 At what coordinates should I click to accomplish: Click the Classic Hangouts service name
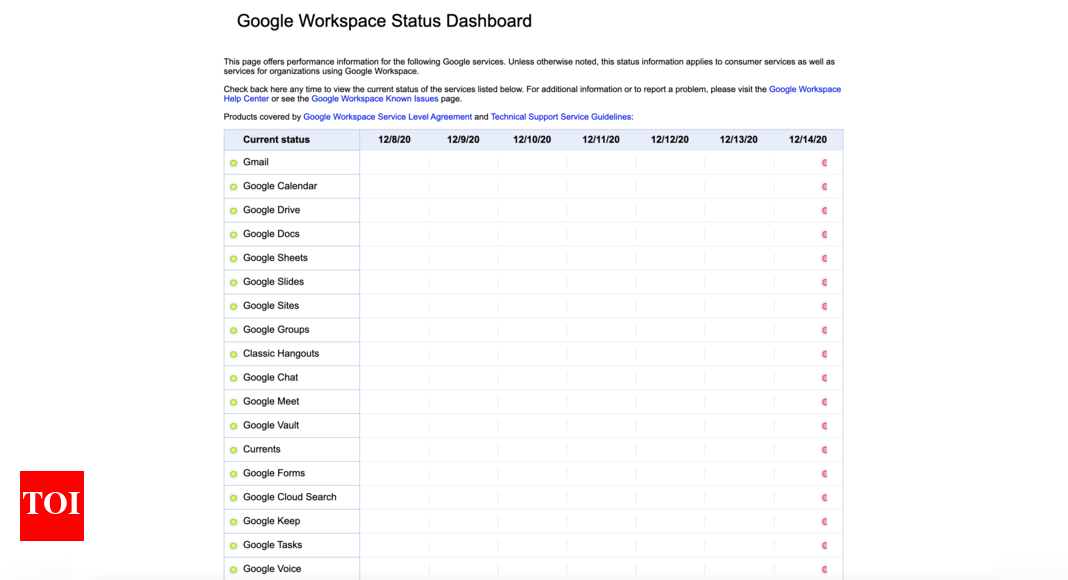pos(281,353)
